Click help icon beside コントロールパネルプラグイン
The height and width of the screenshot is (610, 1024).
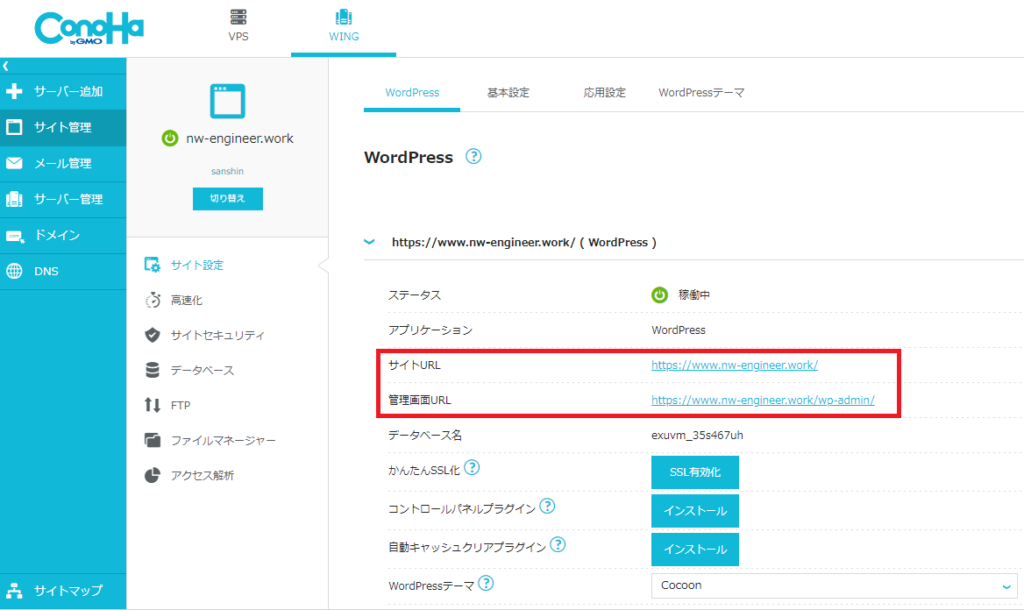tap(547, 506)
